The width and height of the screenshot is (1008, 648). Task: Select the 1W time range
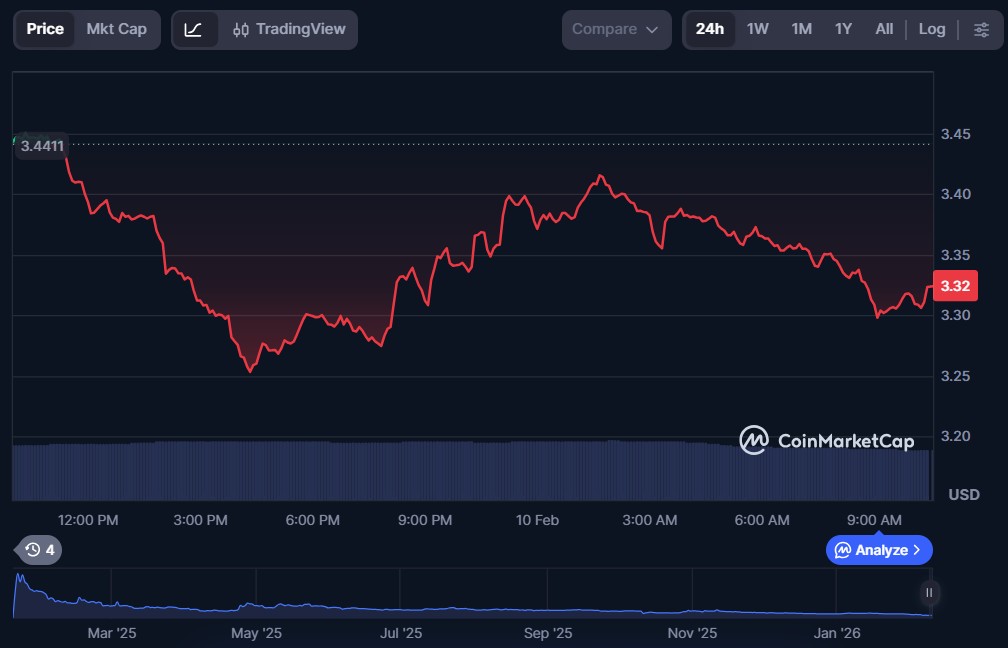758,29
